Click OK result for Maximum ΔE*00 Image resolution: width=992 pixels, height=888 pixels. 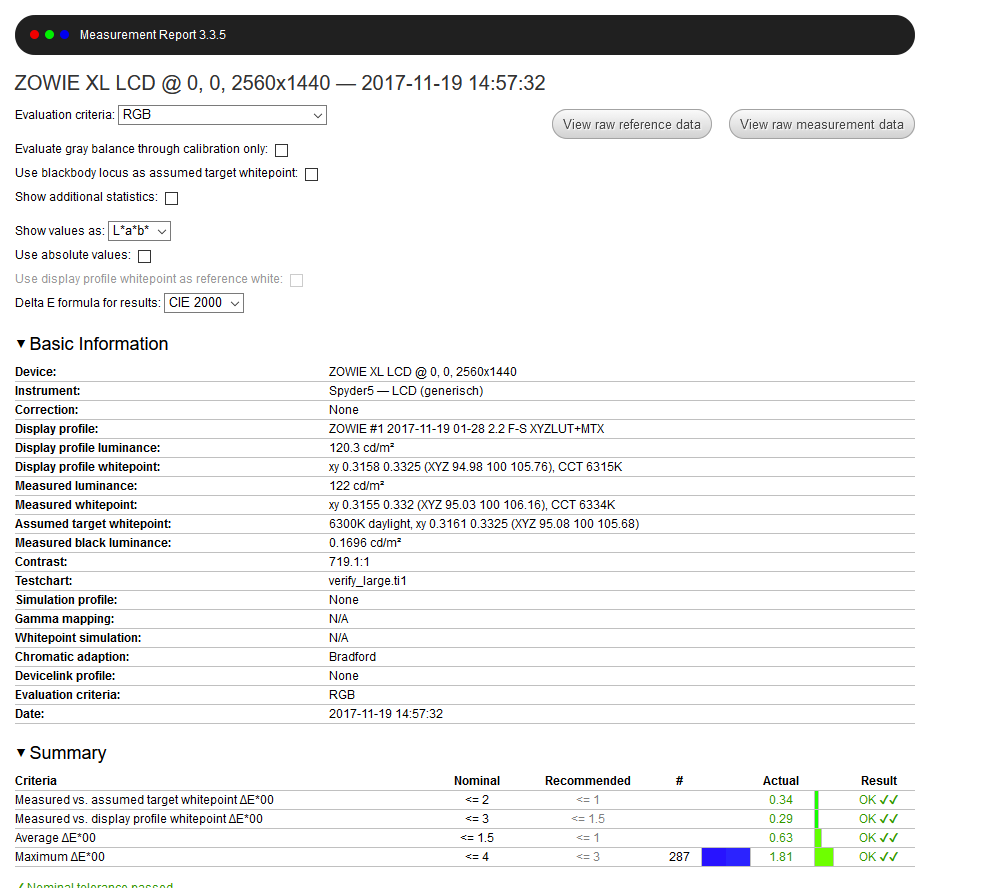pyautogui.click(x=879, y=856)
